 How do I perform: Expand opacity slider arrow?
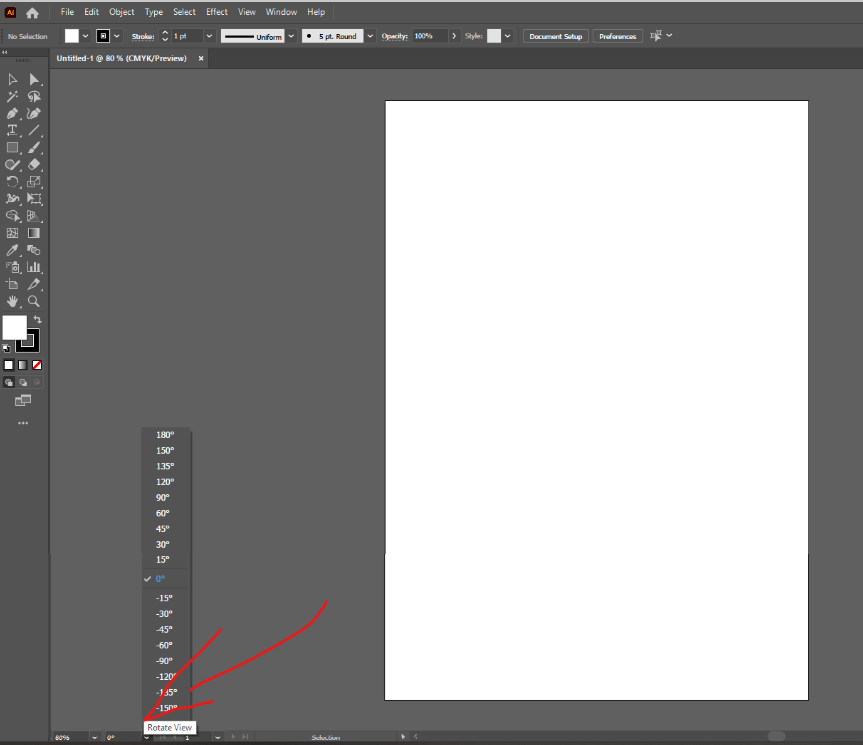point(454,36)
